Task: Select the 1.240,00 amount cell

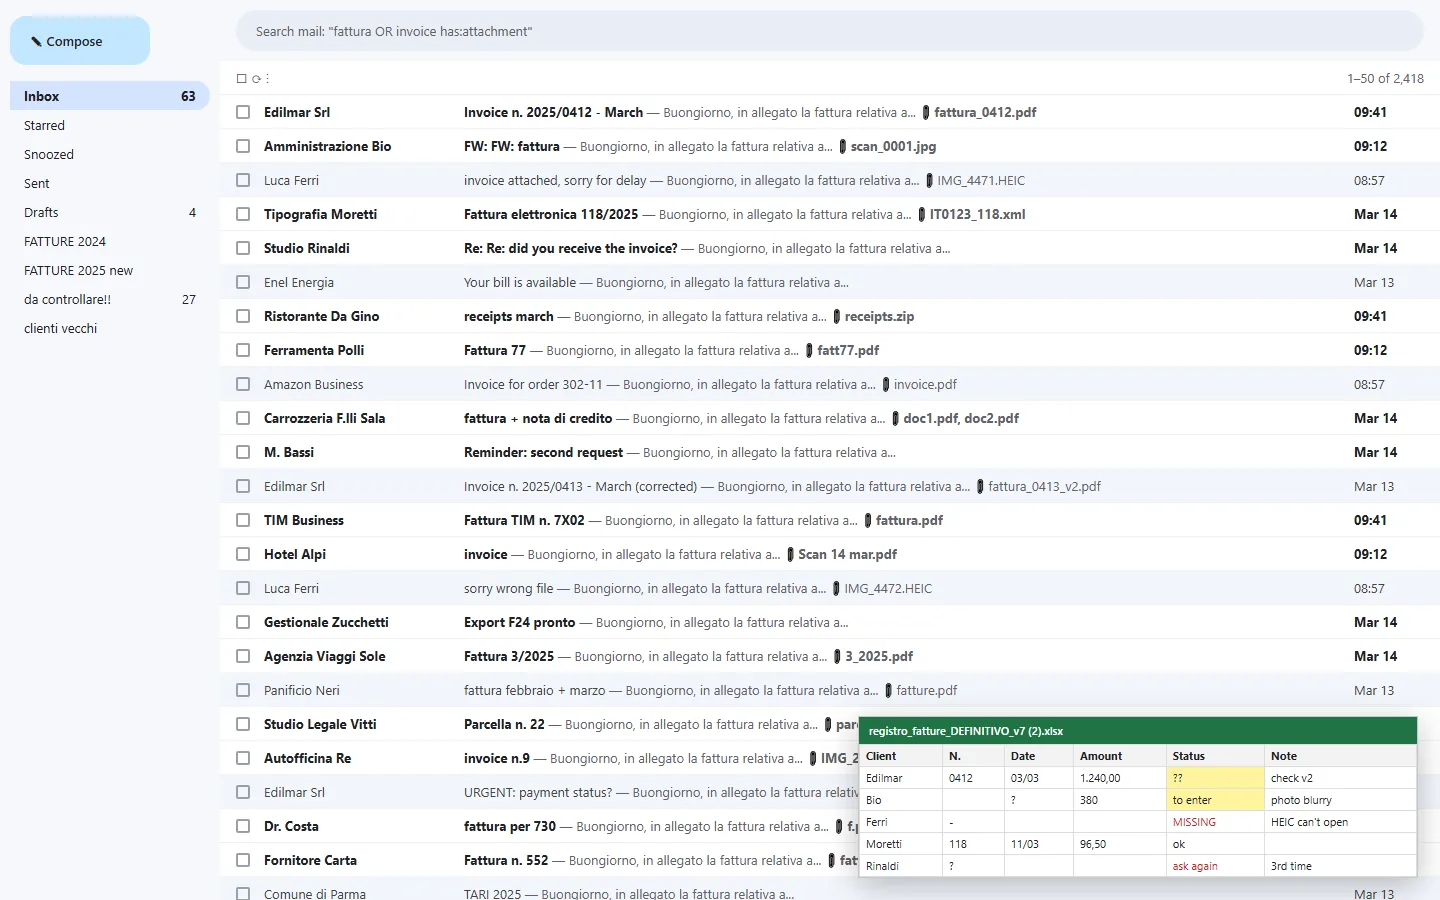Action: click(1120, 778)
